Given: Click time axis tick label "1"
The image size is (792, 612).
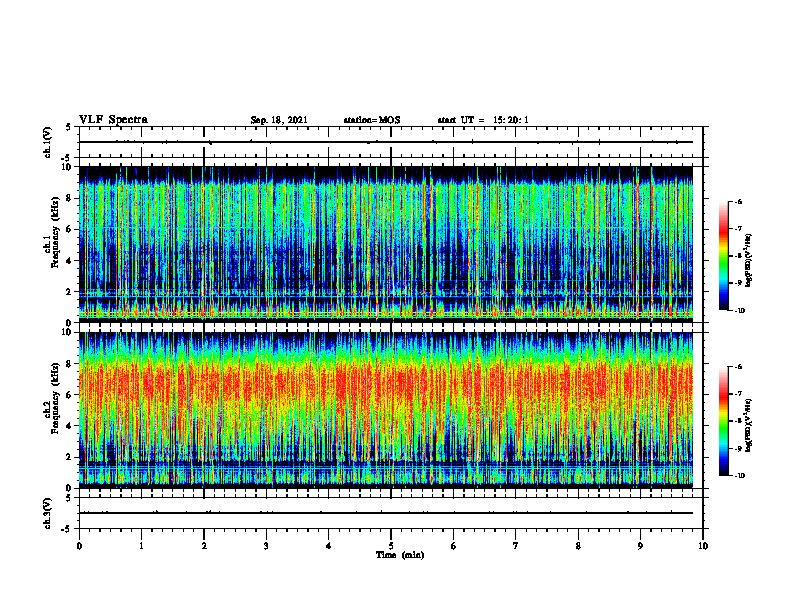Looking at the screenshot, I should pos(141,546).
